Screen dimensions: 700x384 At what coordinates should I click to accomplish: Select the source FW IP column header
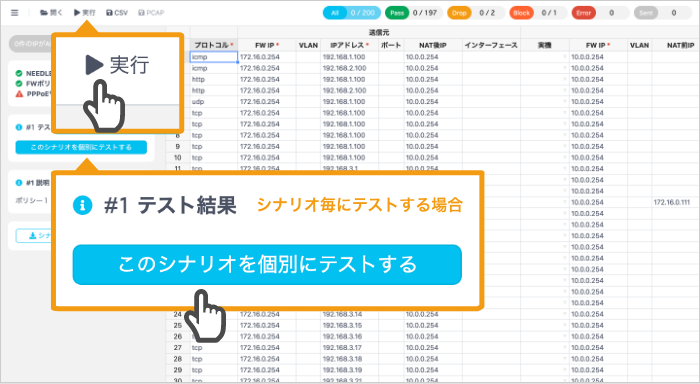coord(267,45)
